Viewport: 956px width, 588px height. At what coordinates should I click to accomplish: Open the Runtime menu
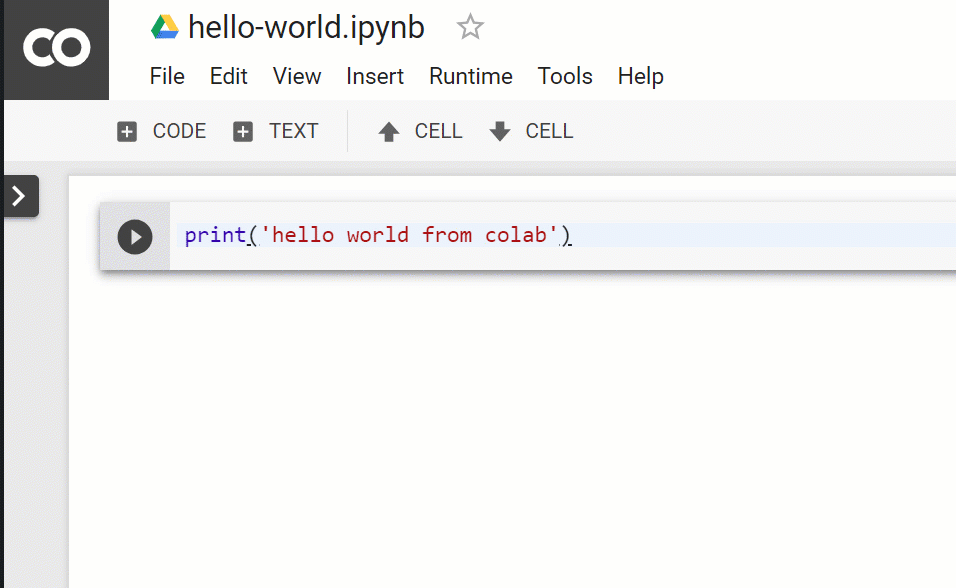(471, 76)
